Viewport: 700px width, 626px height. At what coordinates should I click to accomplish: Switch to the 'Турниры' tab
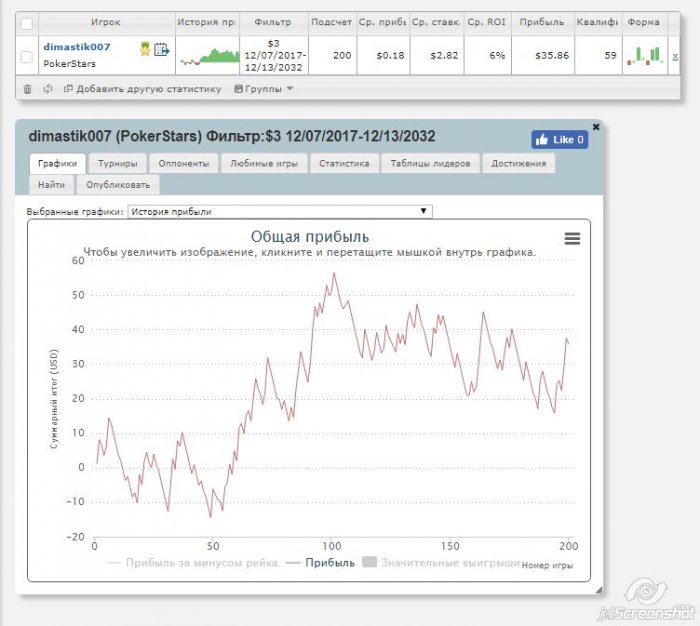(x=118, y=163)
